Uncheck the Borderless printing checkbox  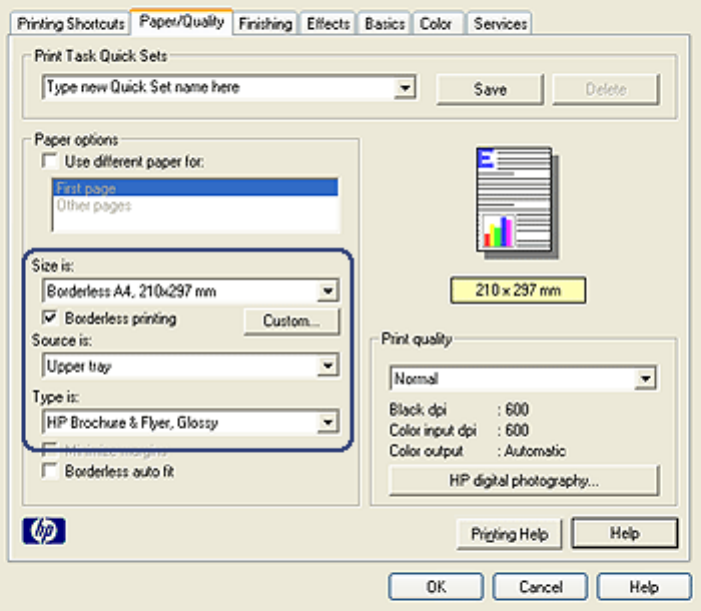[x=50, y=318]
